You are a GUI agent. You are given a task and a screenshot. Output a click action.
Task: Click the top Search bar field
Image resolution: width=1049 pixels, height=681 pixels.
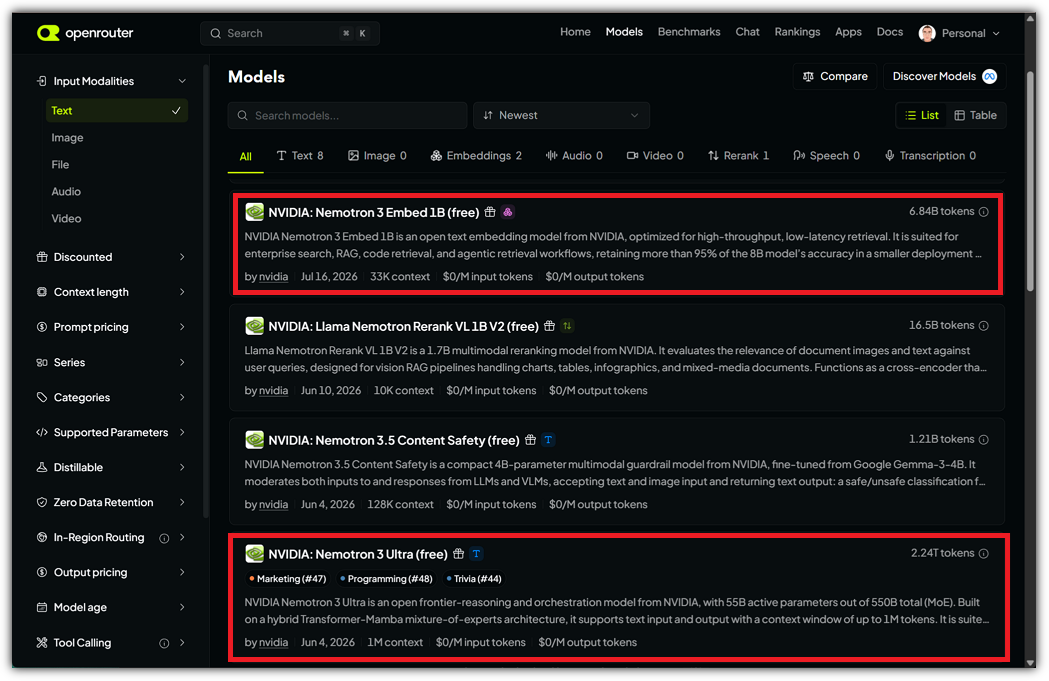coord(290,33)
